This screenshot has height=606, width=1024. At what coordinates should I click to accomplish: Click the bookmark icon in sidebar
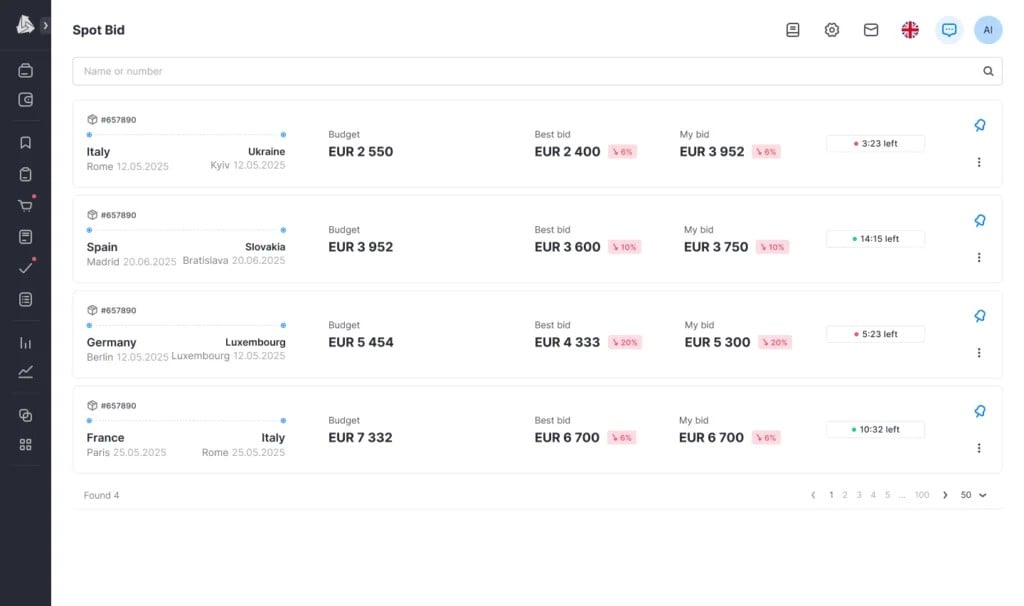pyautogui.click(x=26, y=143)
